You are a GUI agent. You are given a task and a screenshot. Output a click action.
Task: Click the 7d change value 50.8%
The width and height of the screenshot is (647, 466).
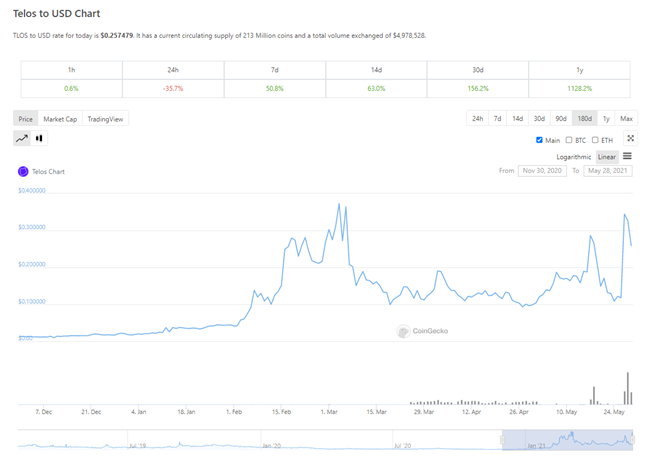coord(275,88)
